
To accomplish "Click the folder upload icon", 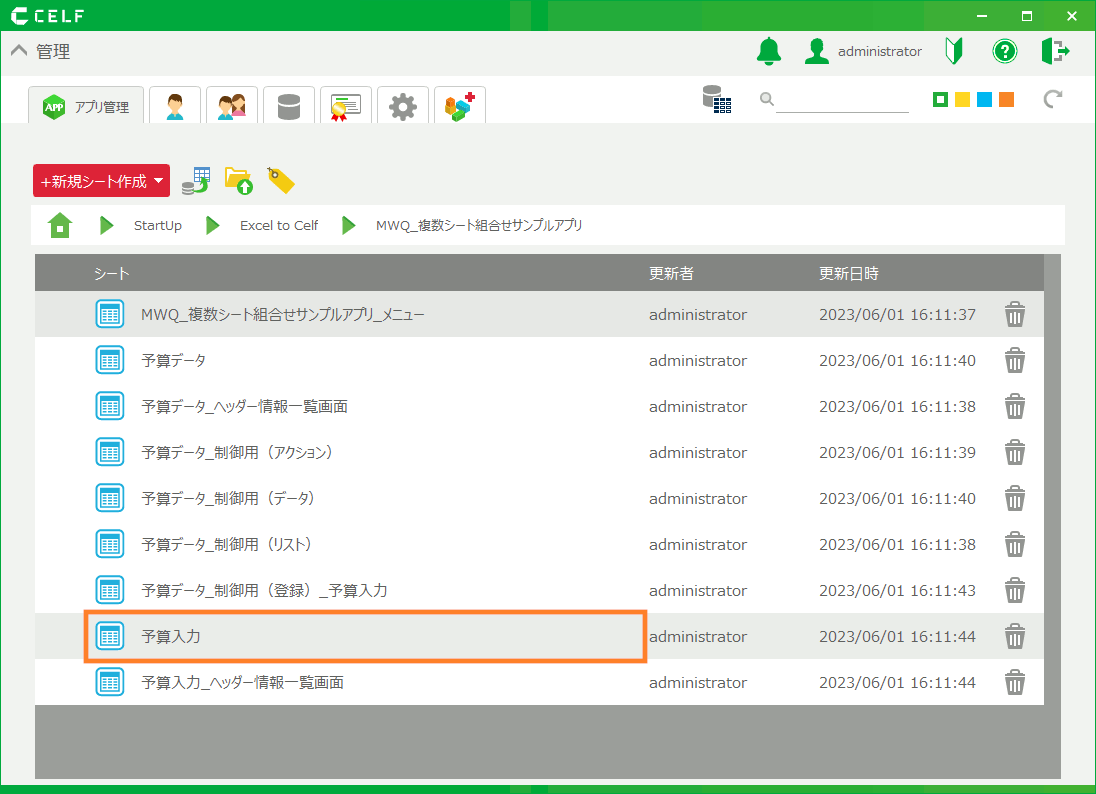I will (238, 180).
